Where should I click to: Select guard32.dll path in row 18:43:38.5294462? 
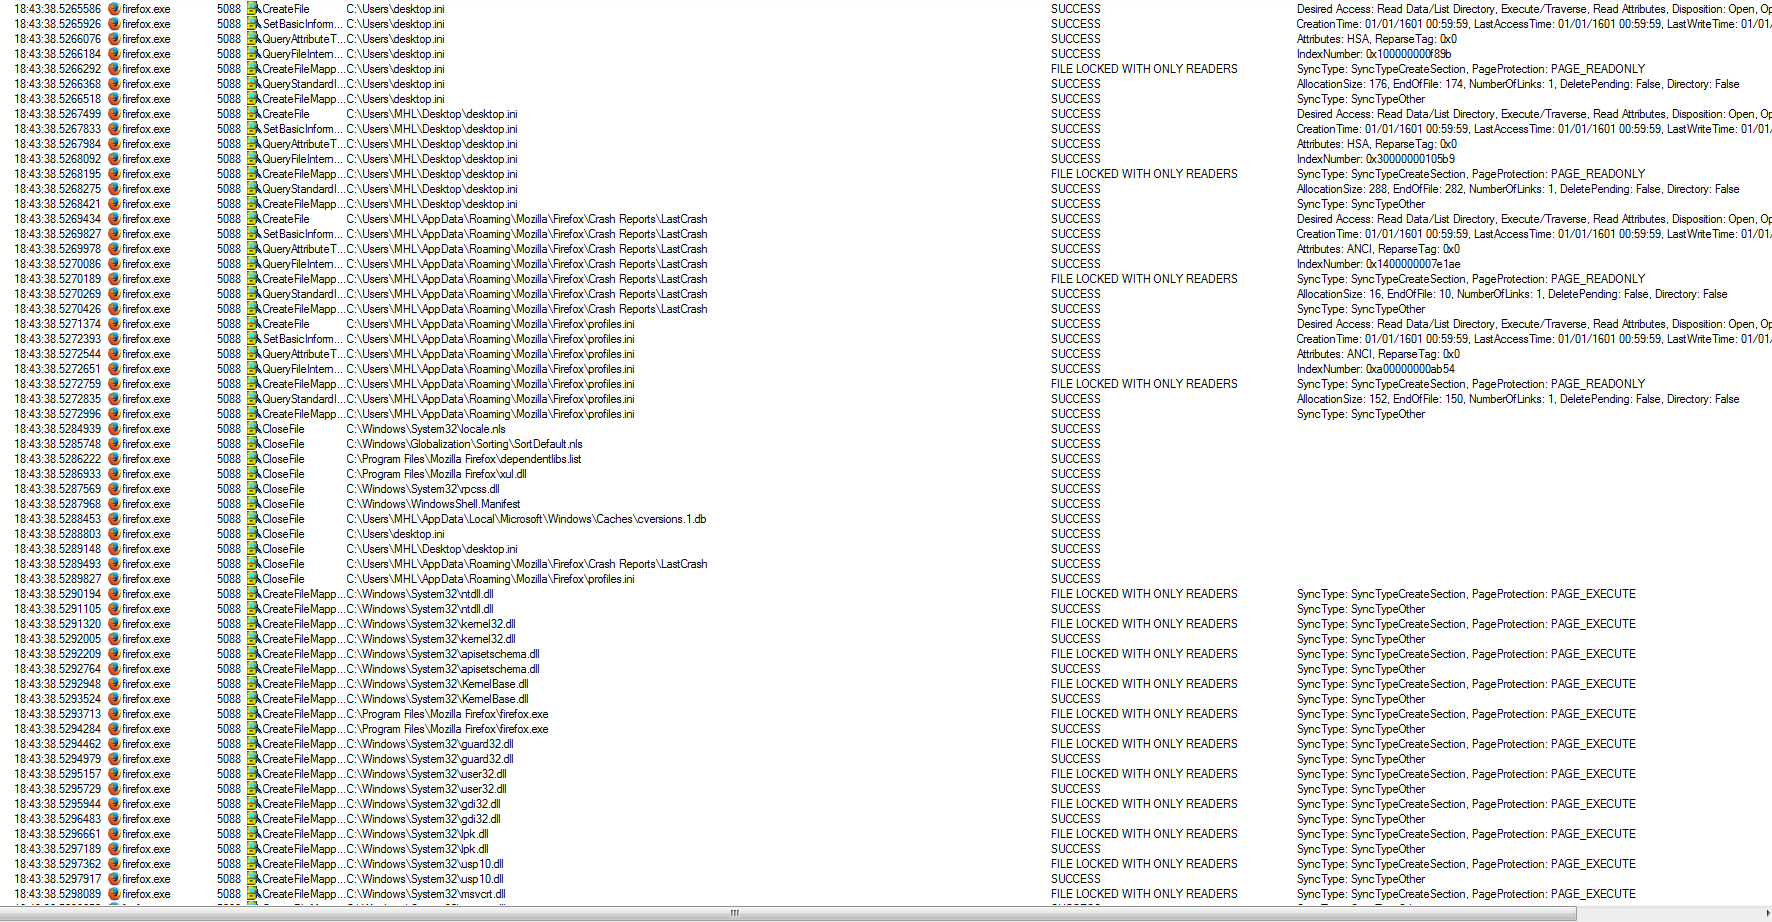pos(430,744)
